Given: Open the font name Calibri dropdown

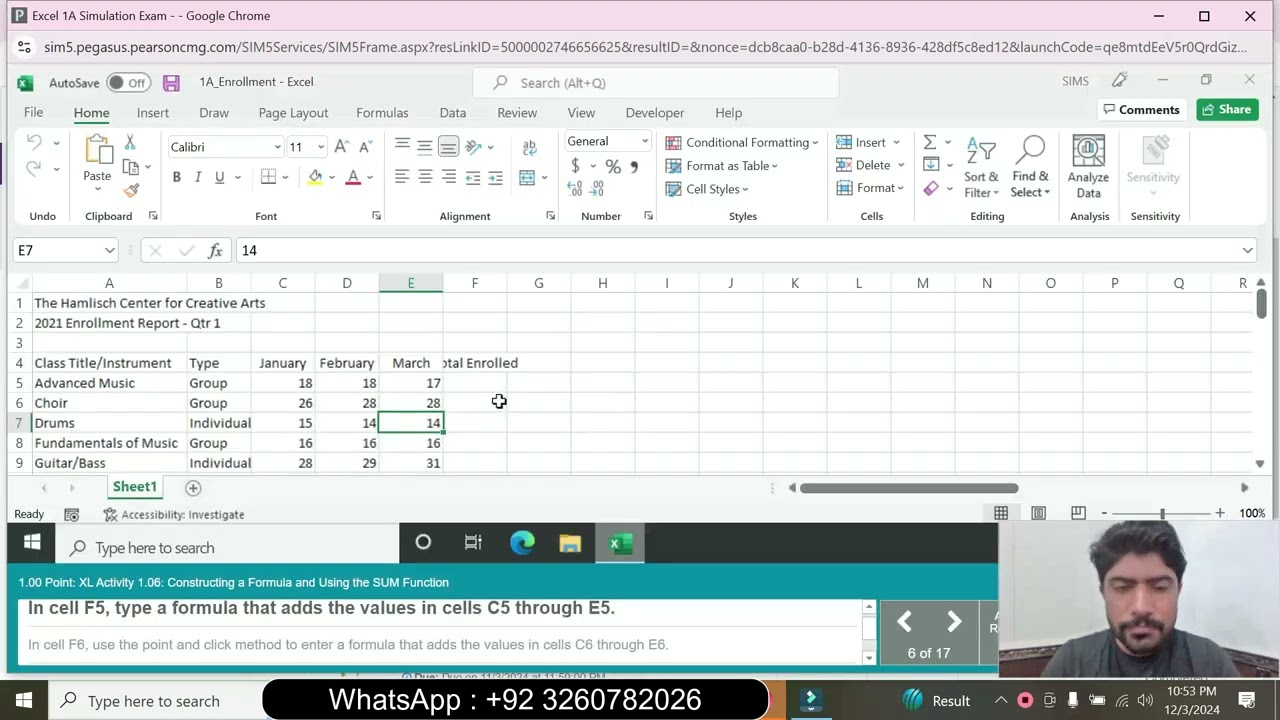Looking at the screenshot, I should (277, 147).
